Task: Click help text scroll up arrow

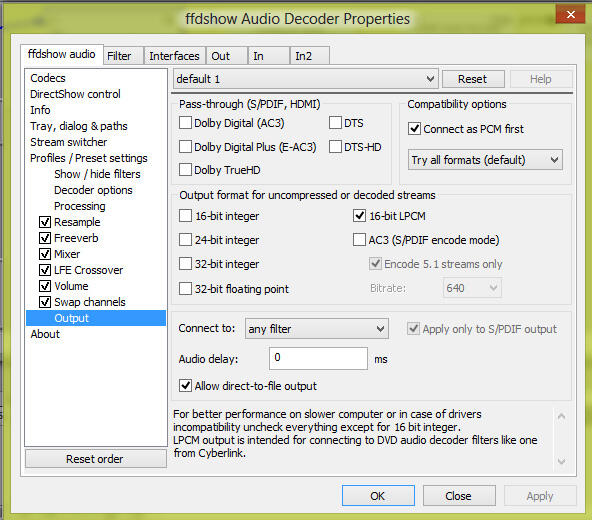Action: click(x=561, y=416)
